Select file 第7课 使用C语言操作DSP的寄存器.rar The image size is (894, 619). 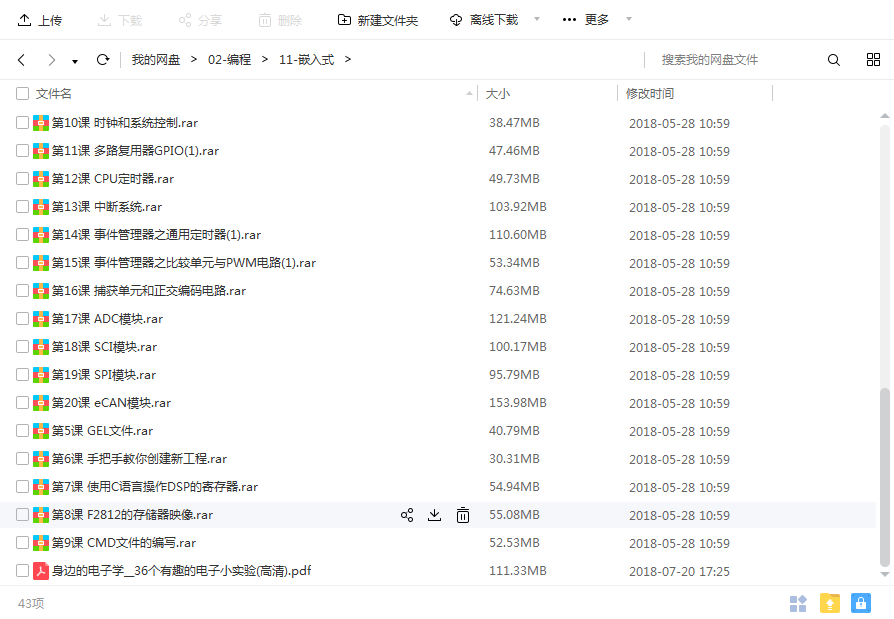(x=155, y=487)
